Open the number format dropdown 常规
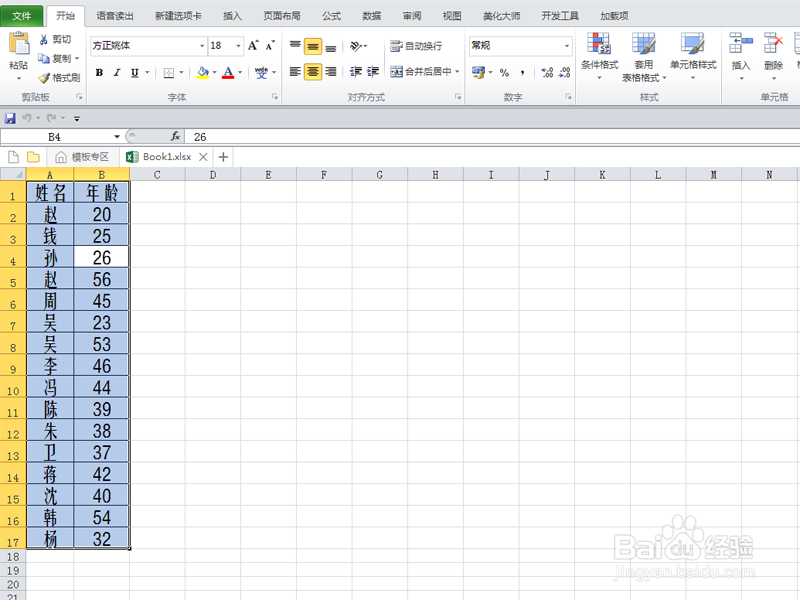Viewport: 800px width, 600px height. coord(567,46)
